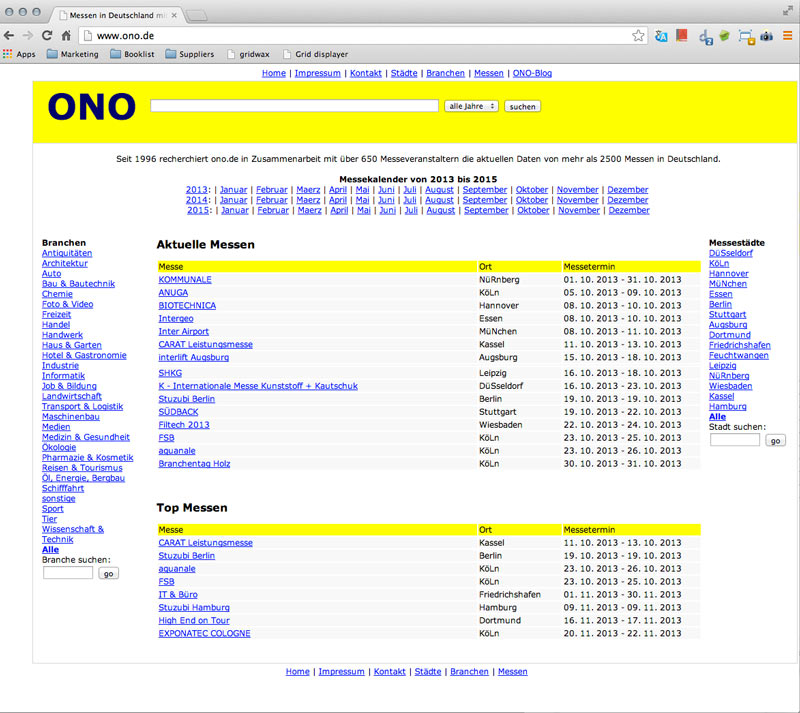The image size is (800, 713).
Task: Open Dezember in the 2015 calendar row
Action: pyautogui.click(x=629, y=210)
